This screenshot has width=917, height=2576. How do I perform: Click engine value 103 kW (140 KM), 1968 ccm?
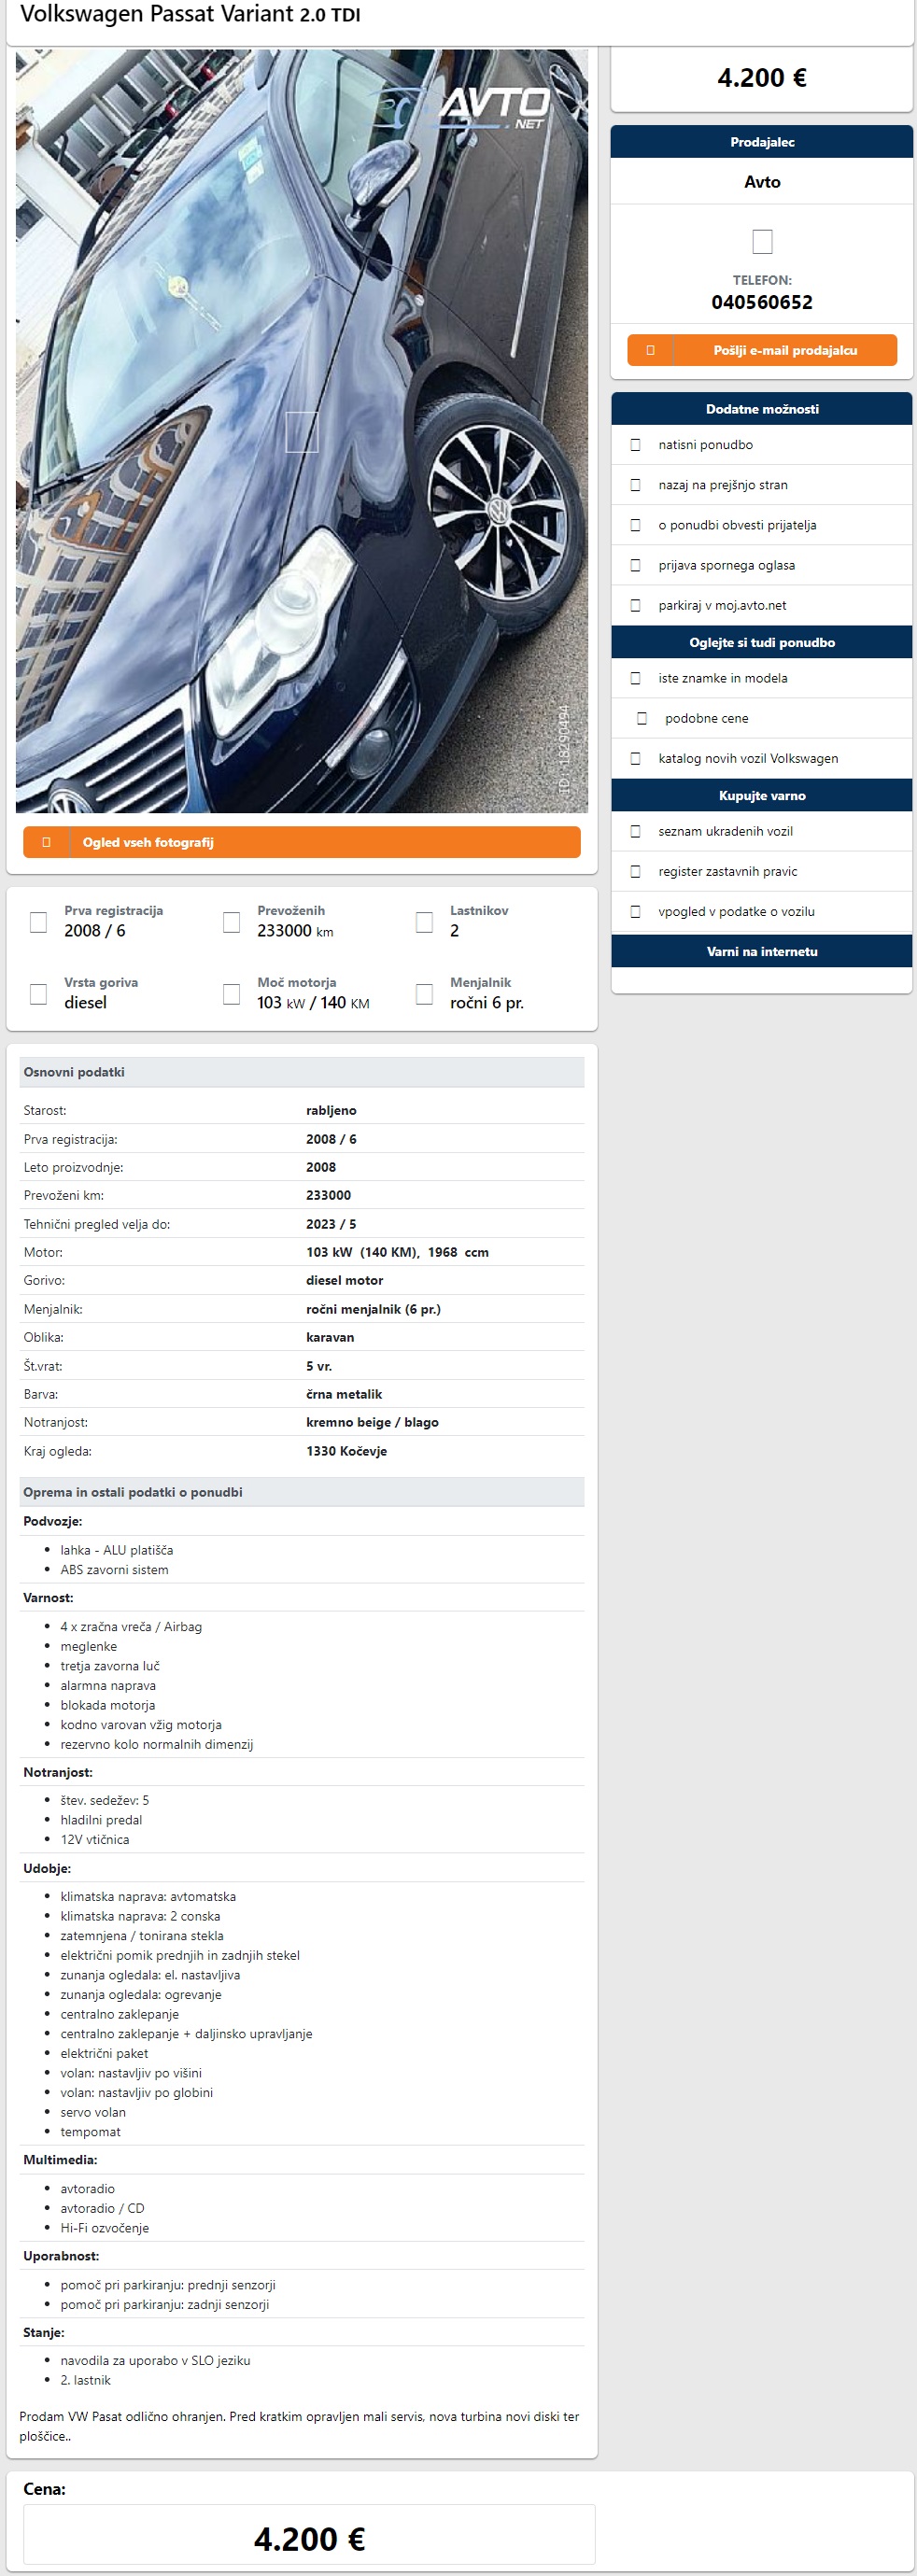[x=397, y=1252]
